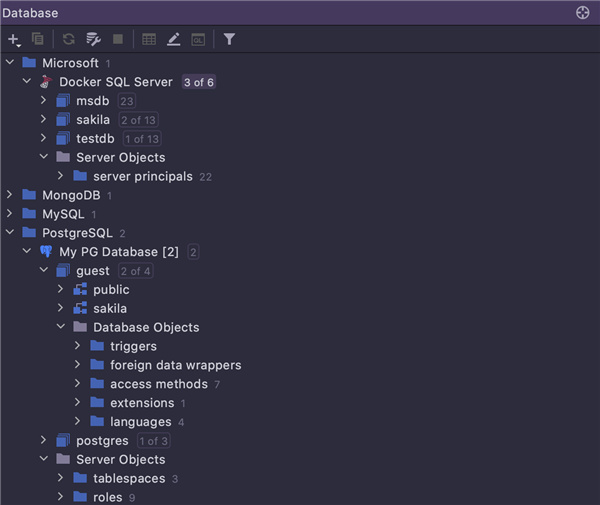Expand the extensions folder
Viewport: 600px width, 505px height.
[77, 402]
